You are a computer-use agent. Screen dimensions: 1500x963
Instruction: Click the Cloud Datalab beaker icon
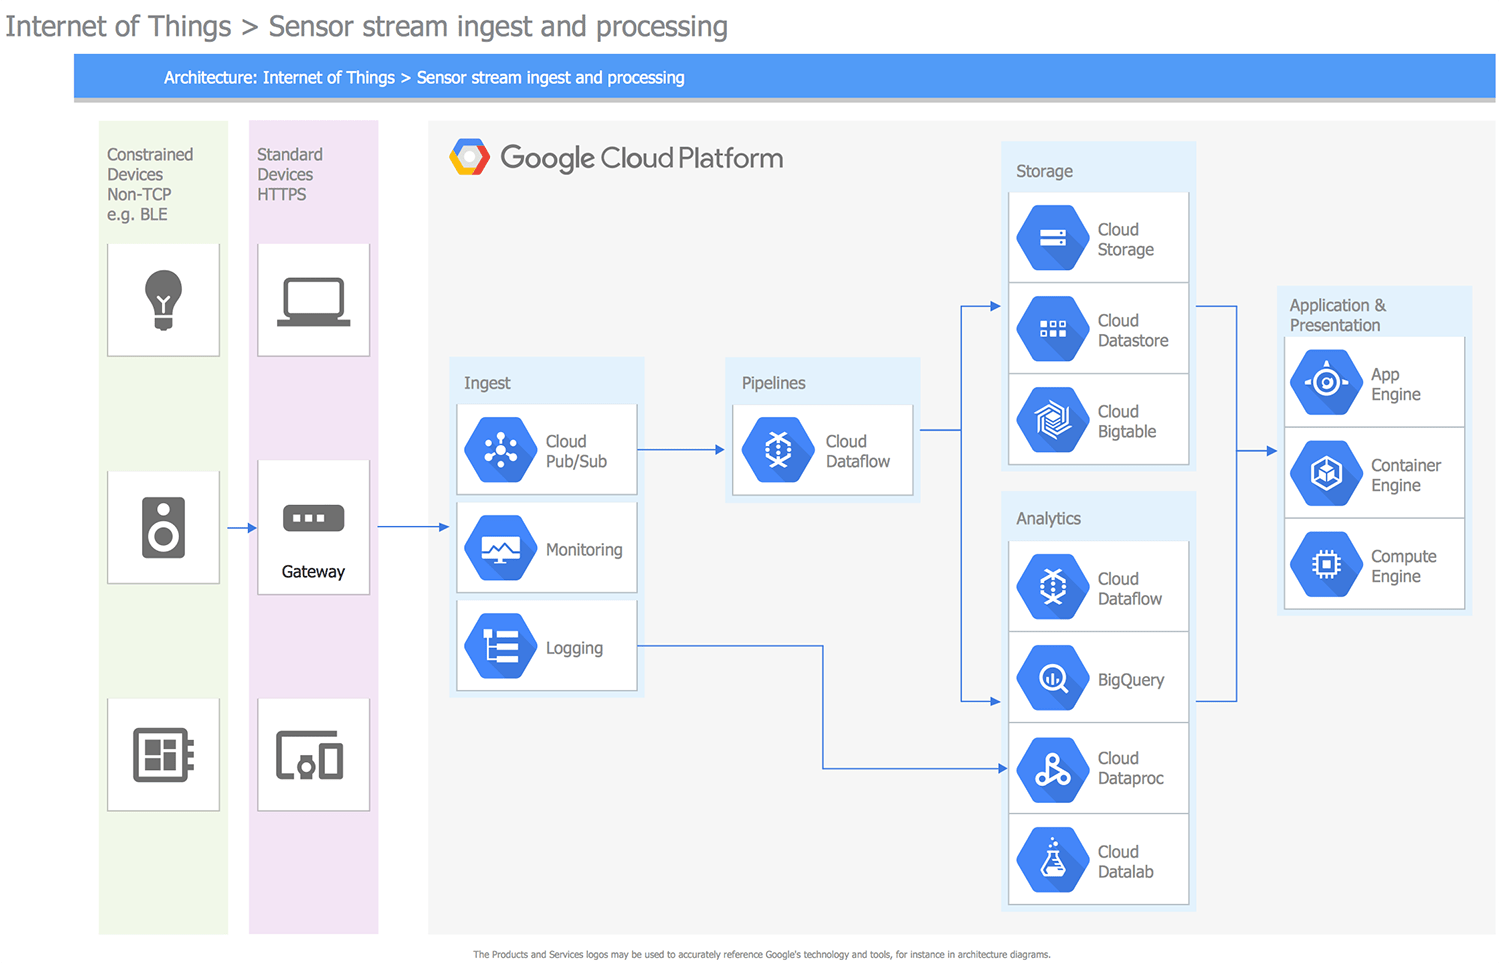pyautogui.click(x=1052, y=859)
